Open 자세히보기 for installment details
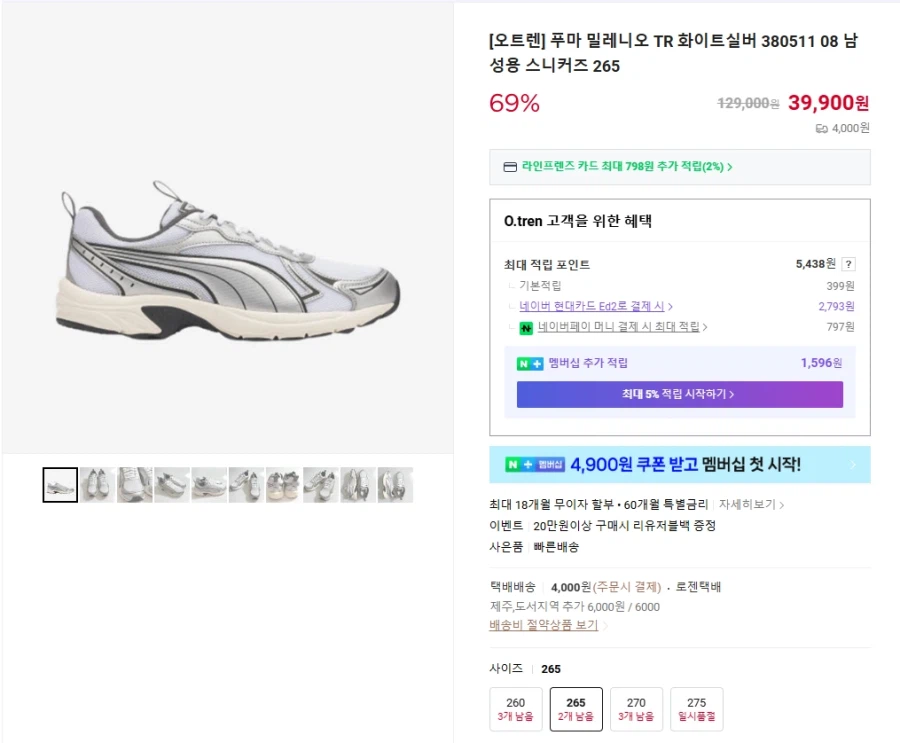 [751, 505]
